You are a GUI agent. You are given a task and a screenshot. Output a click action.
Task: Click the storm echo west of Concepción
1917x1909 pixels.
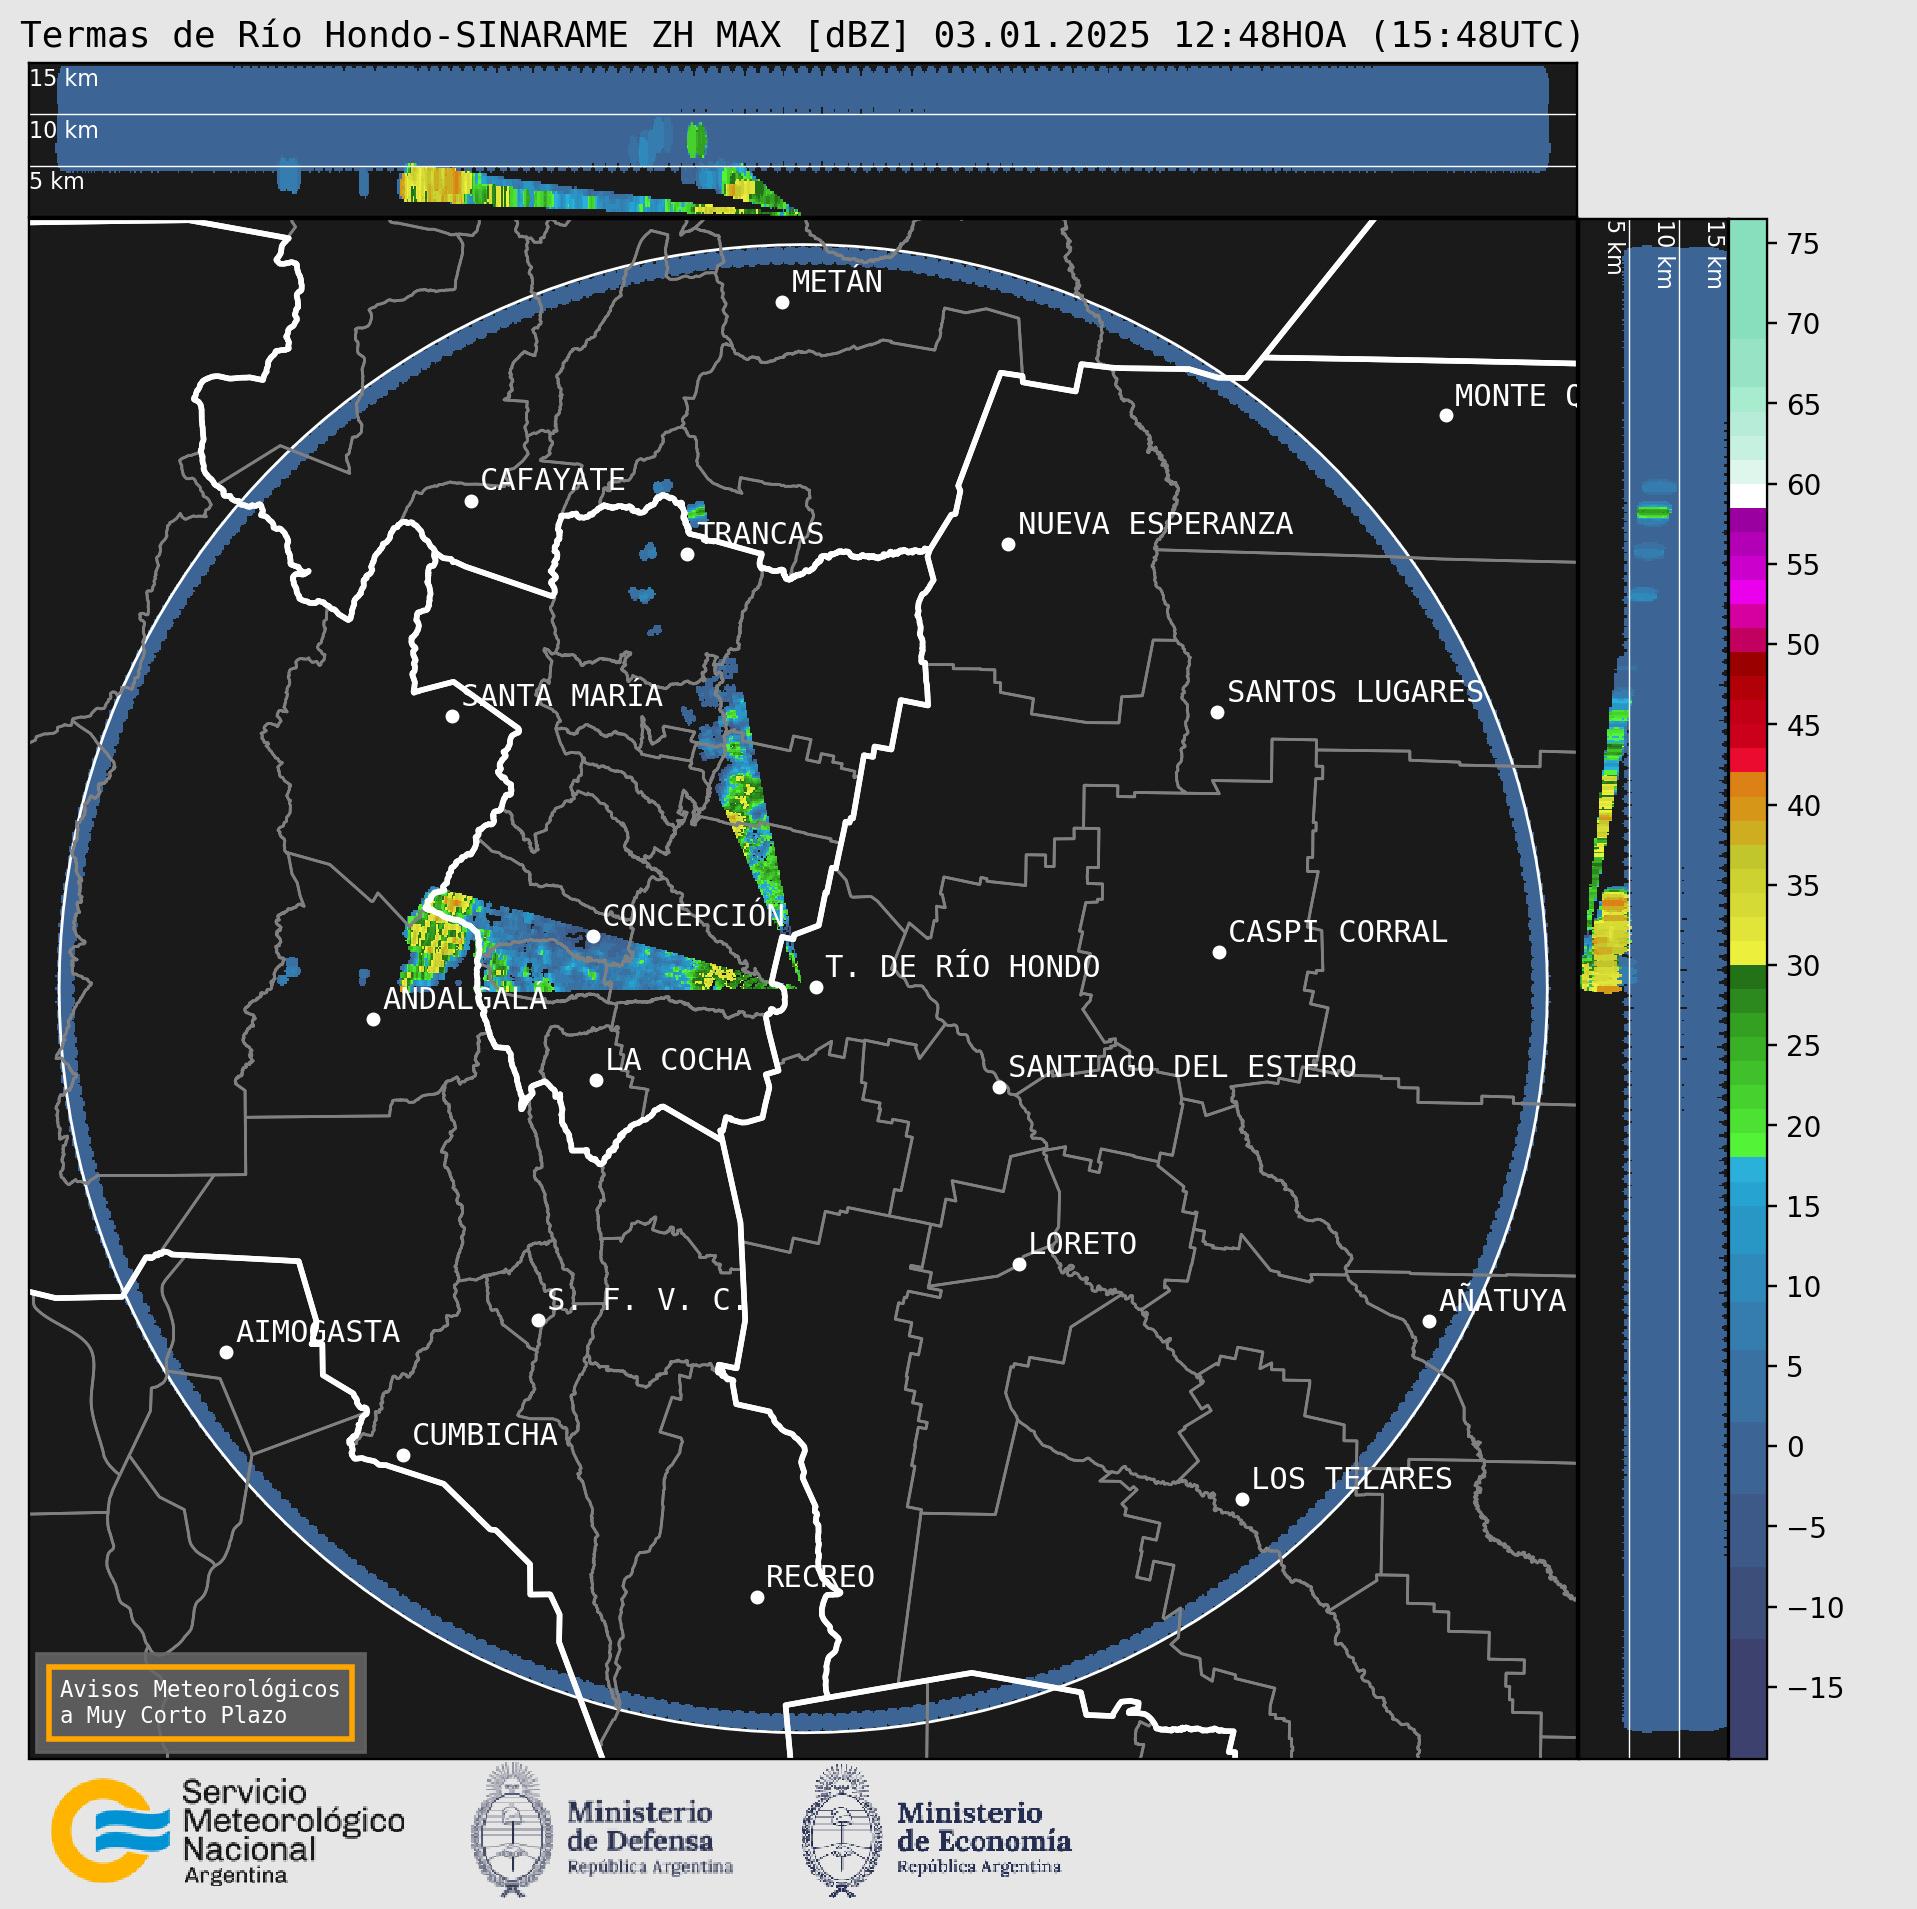[438, 940]
